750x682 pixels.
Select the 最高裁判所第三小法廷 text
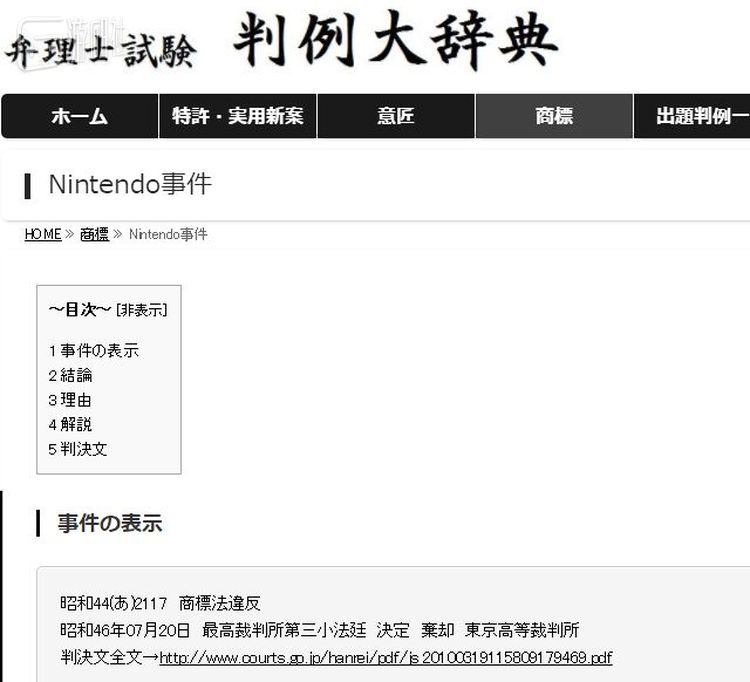284,630
